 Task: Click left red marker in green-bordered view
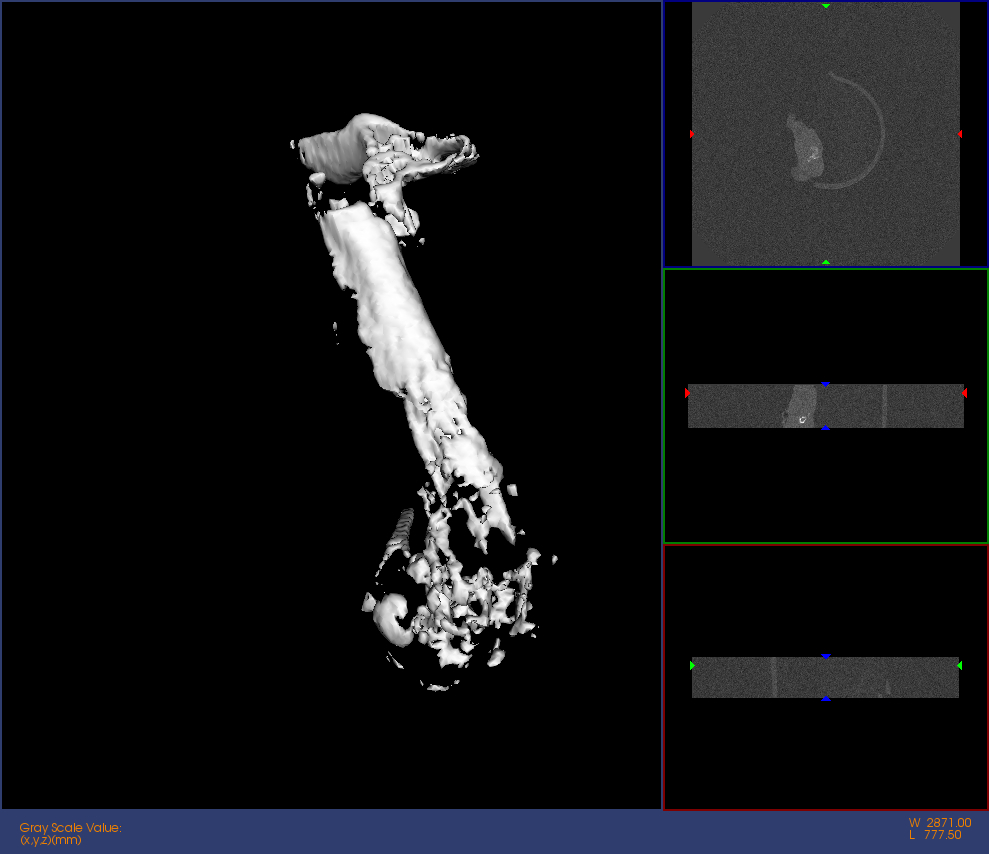[688, 394]
